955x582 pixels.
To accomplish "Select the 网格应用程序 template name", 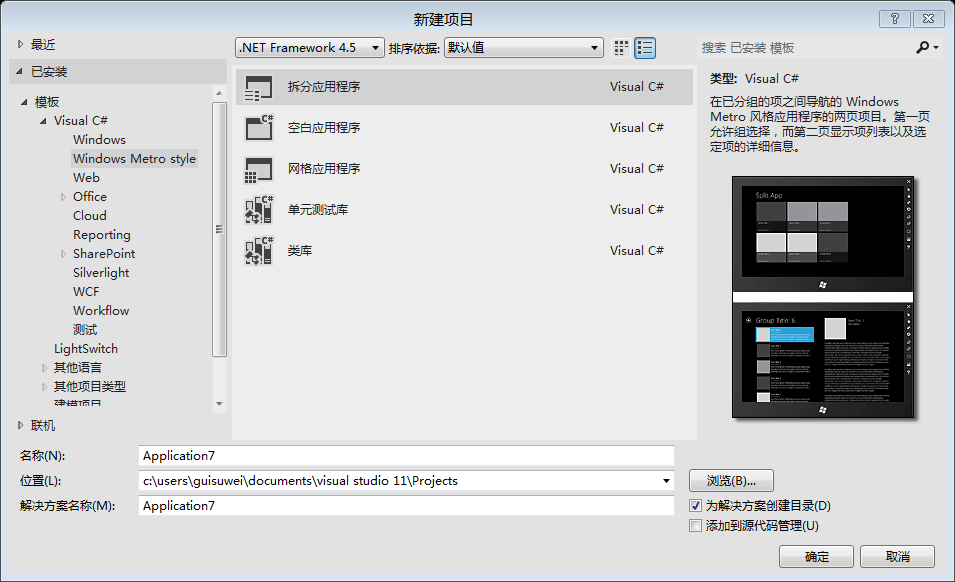I will [324, 169].
